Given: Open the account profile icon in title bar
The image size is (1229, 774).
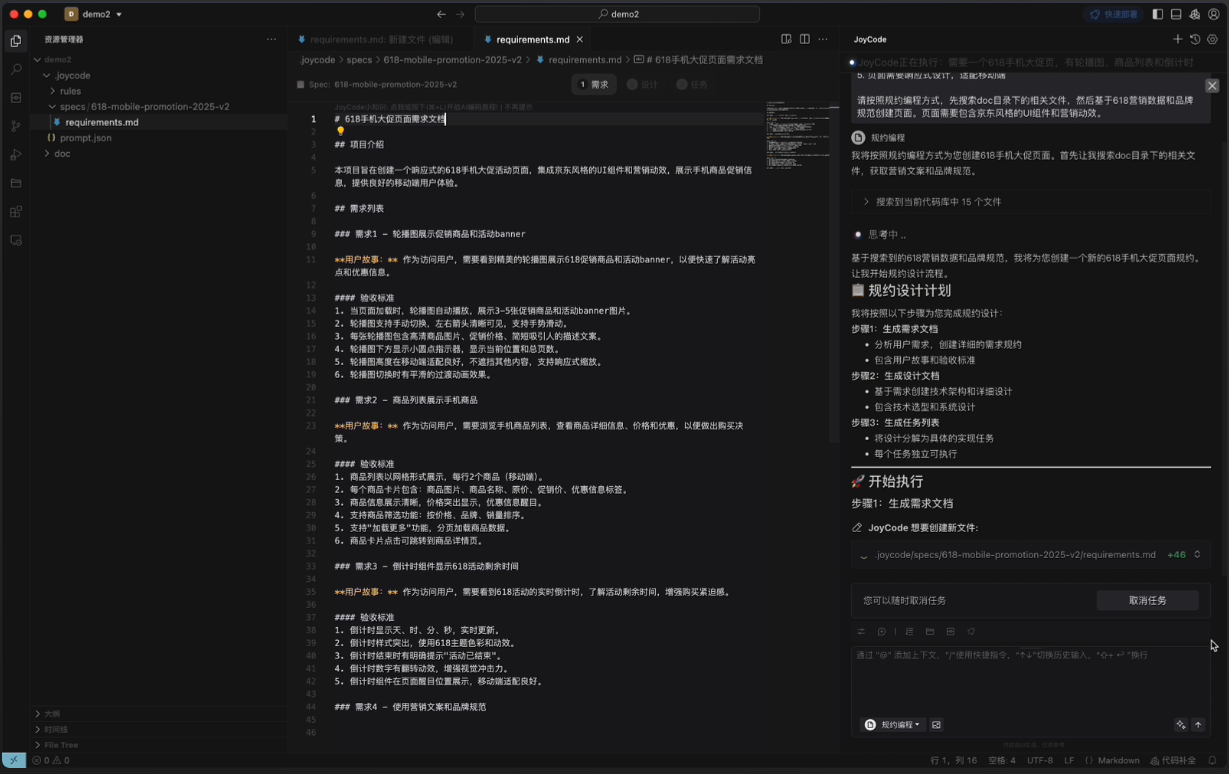Looking at the screenshot, I should 1214,14.
